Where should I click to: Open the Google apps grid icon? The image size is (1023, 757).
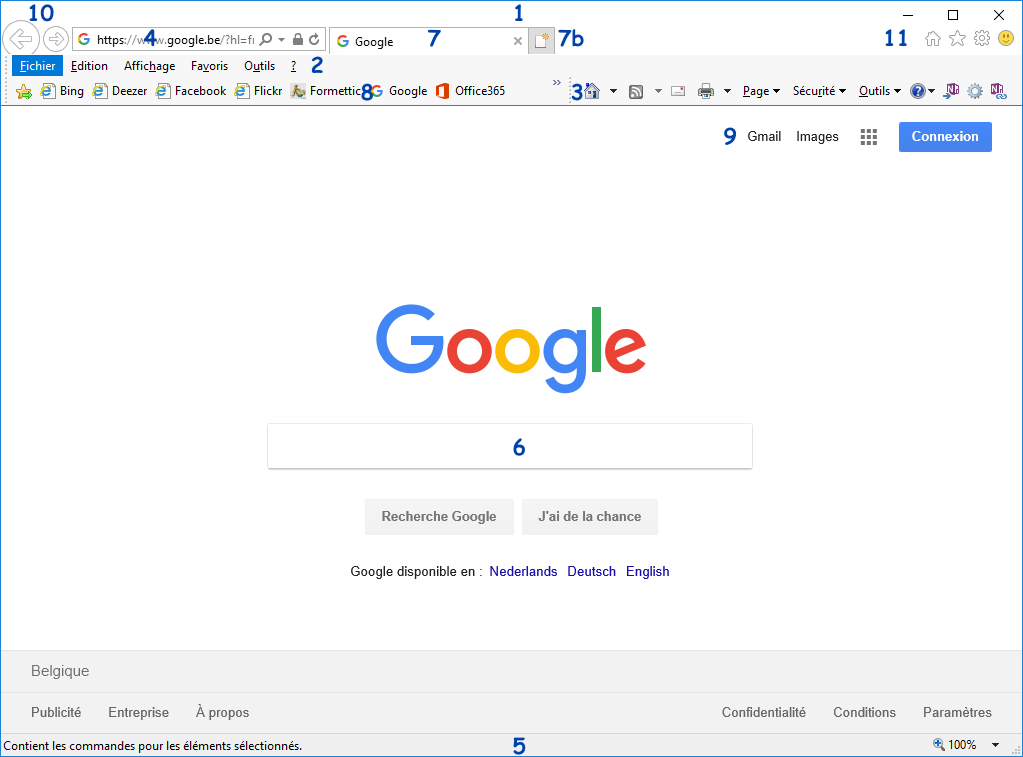click(868, 137)
